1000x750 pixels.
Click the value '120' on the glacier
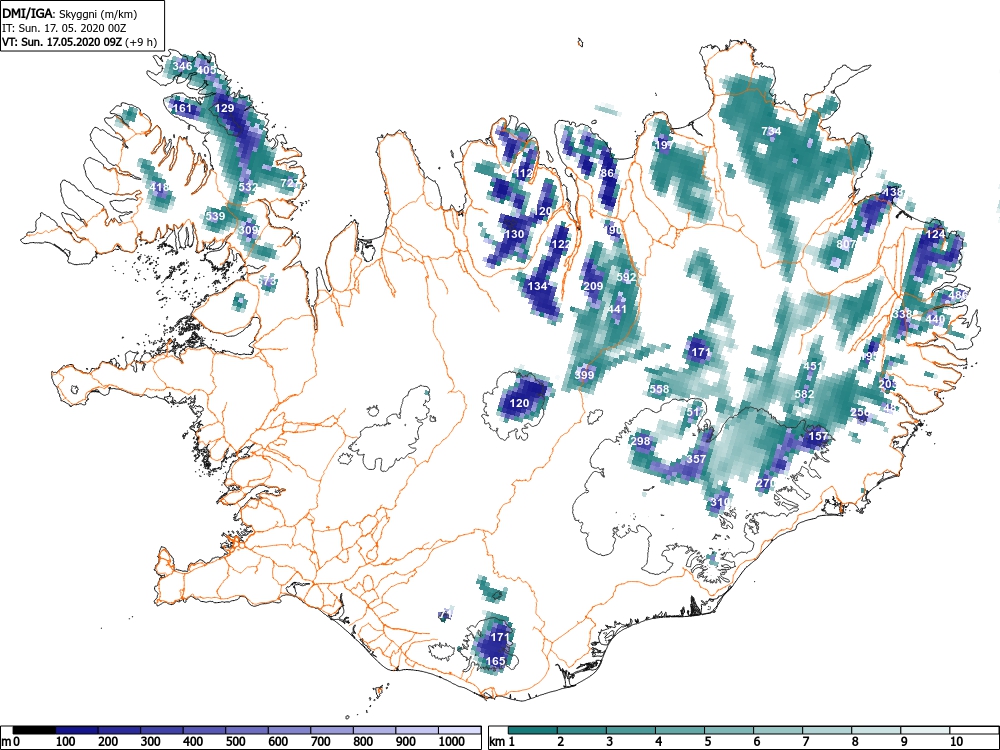tap(520, 403)
